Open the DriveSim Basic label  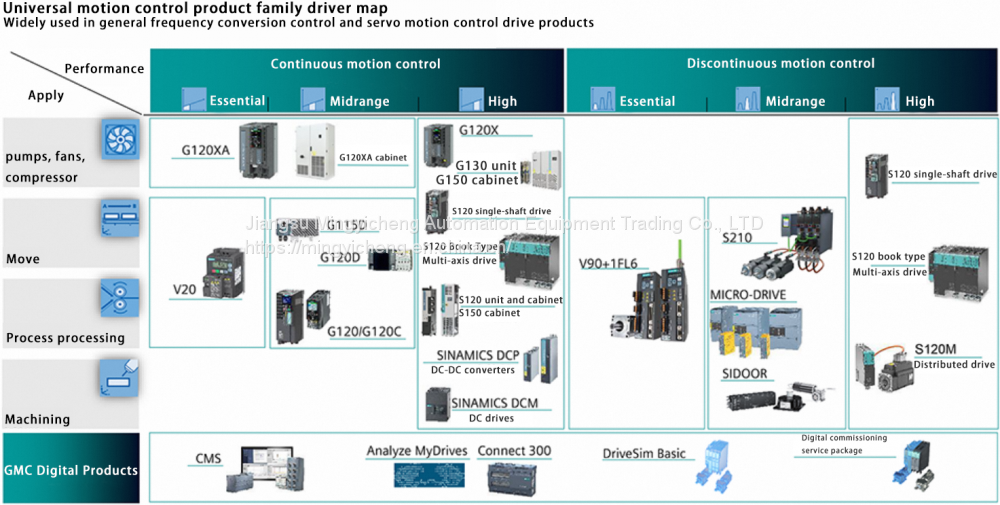pos(644,454)
